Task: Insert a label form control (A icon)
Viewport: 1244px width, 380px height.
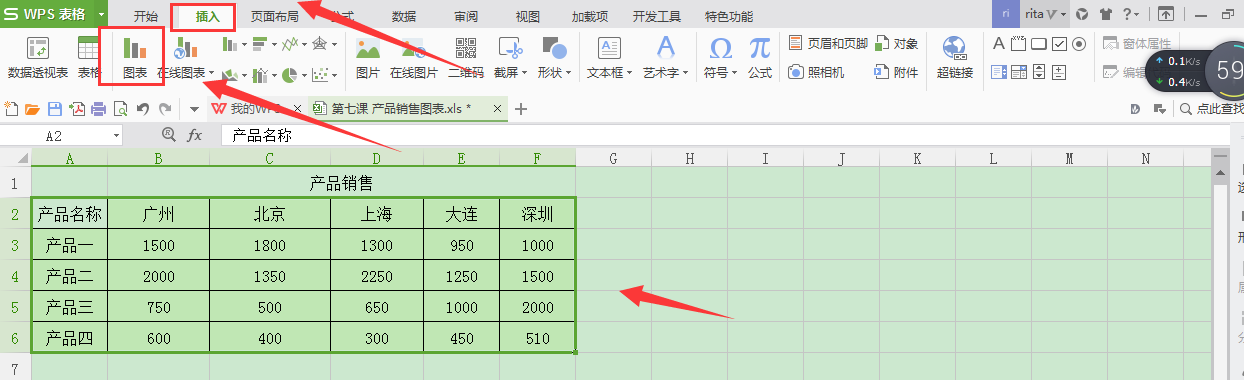Action: tap(998, 43)
